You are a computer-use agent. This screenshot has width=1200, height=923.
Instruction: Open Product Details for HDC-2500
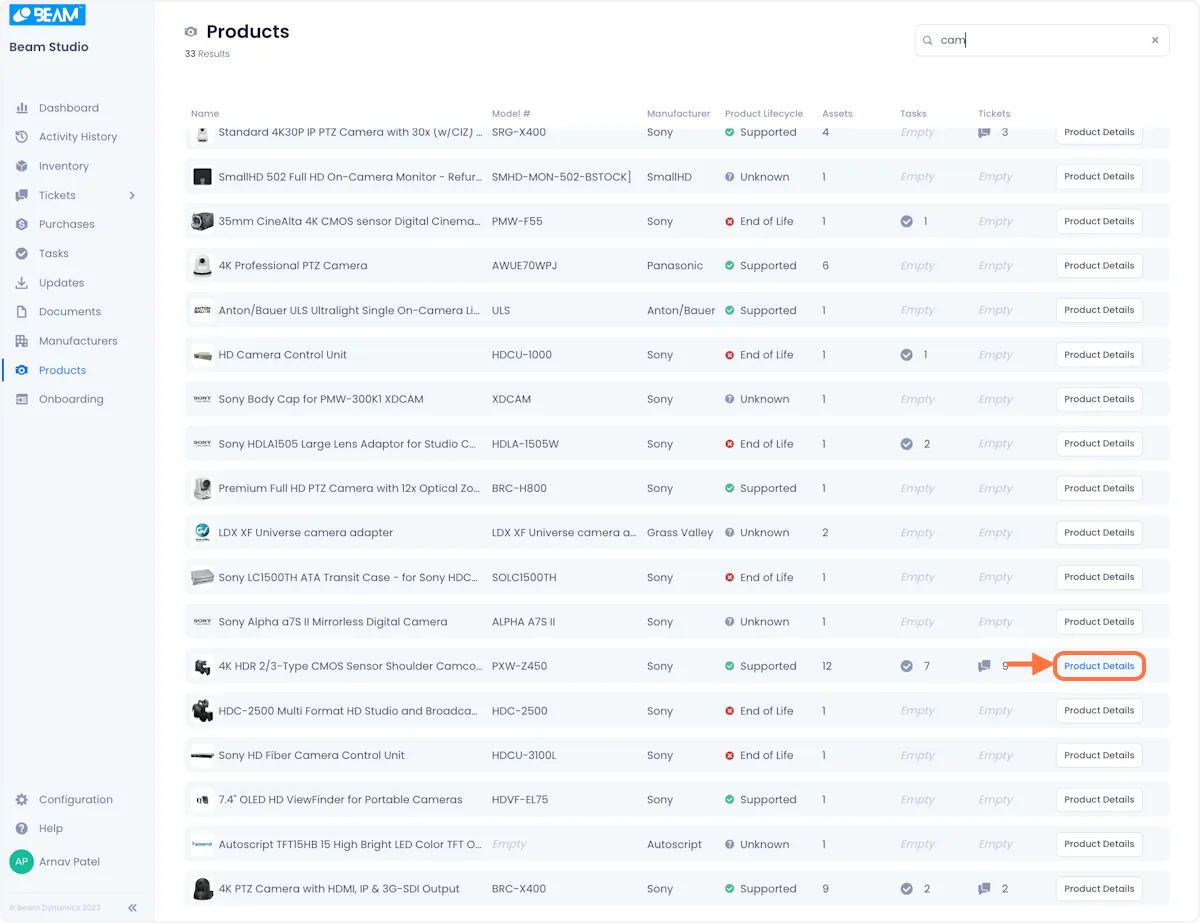pos(1099,711)
